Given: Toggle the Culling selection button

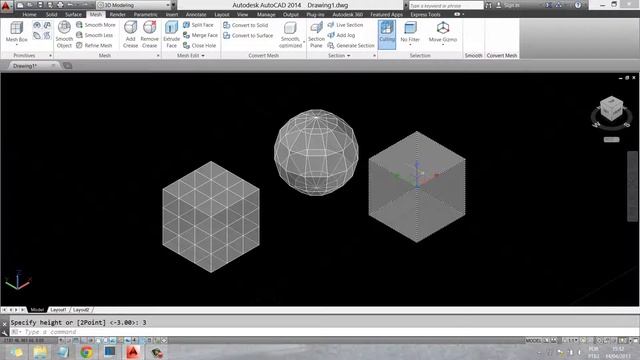Looking at the screenshot, I should 387,34.
